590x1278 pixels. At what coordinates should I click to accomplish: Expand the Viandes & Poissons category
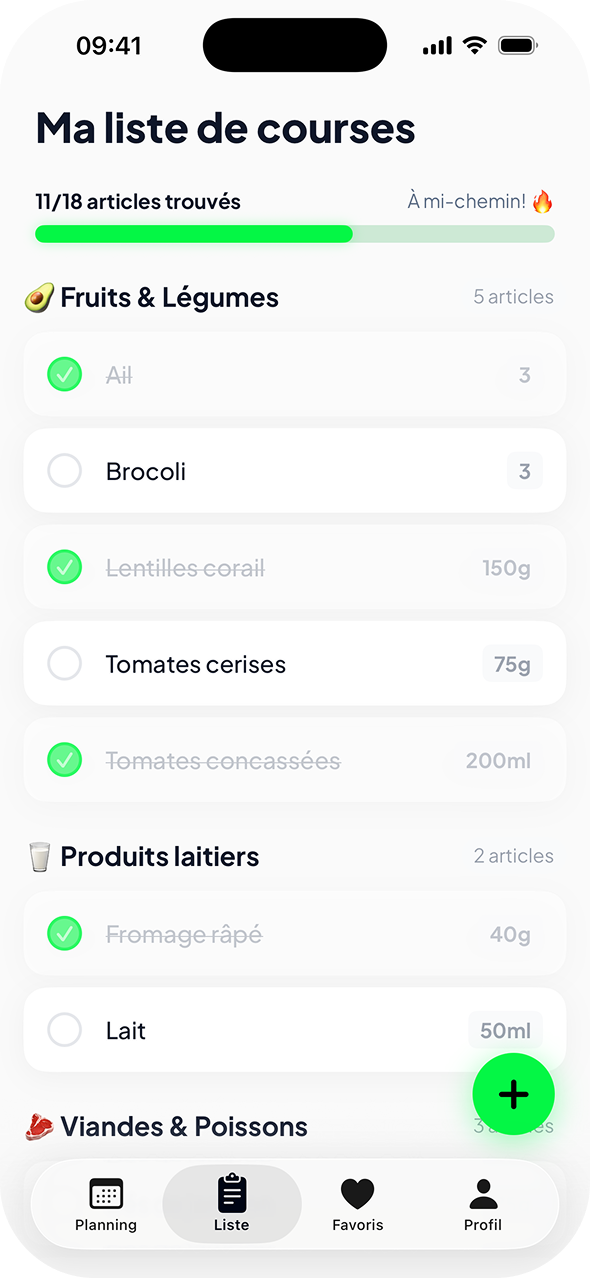pyautogui.click(x=184, y=1126)
